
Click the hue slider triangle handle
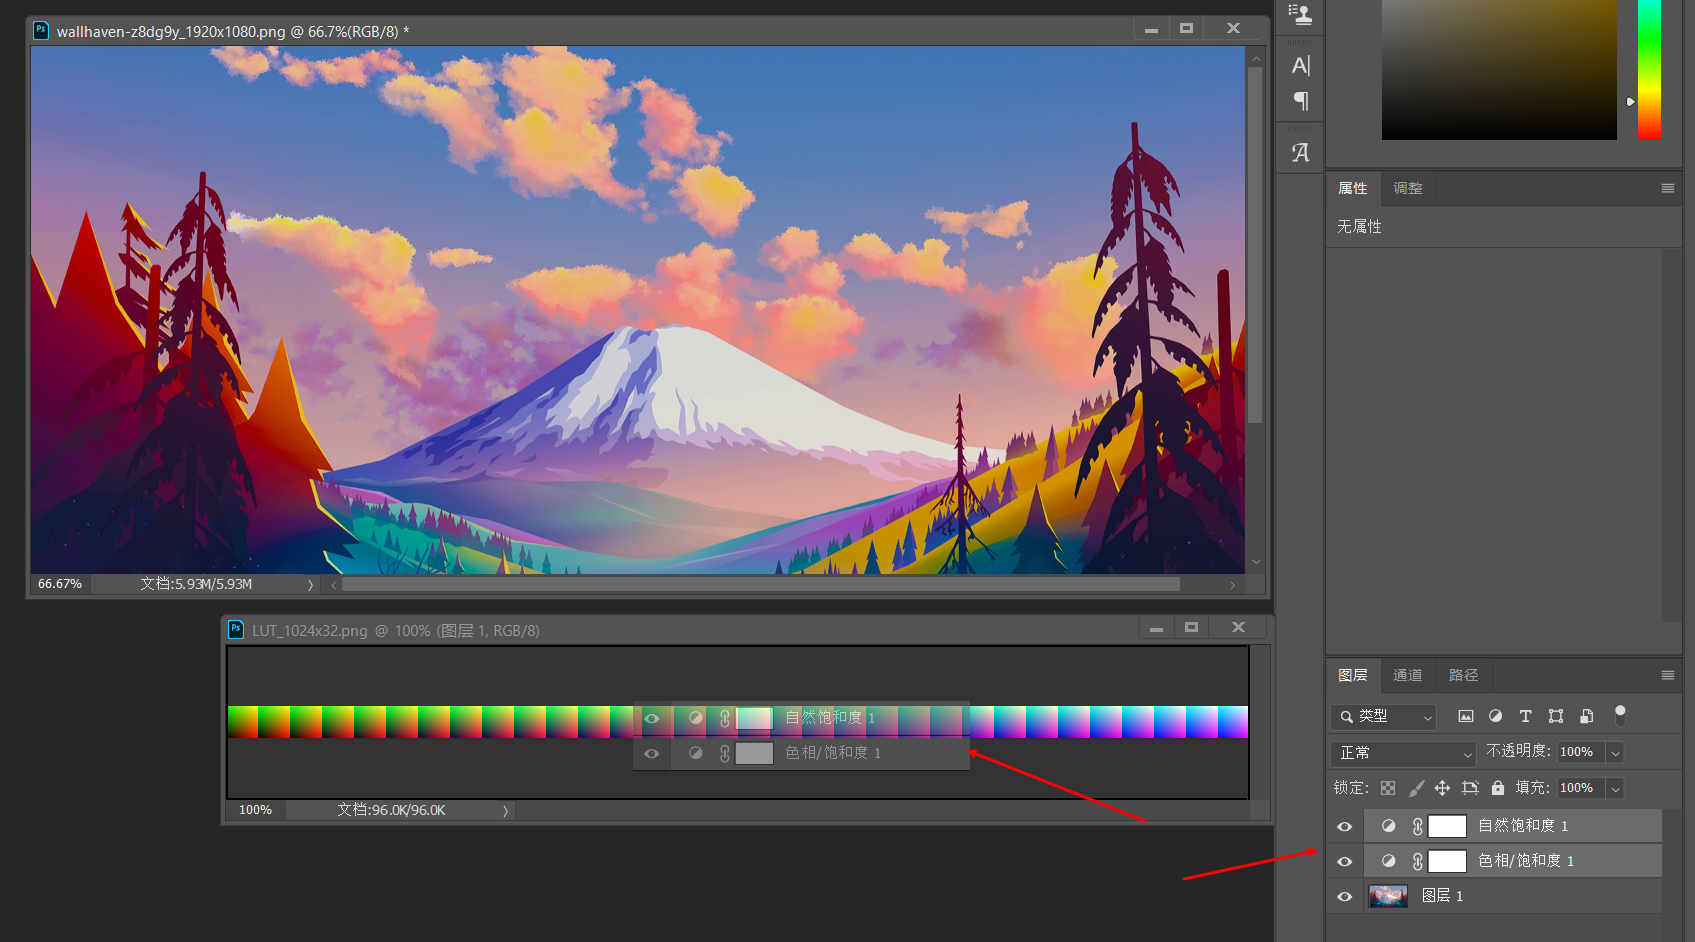click(1630, 102)
